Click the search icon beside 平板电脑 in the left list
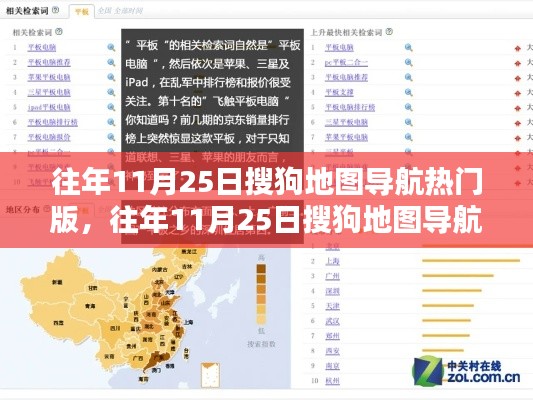Viewport: 533px width, 400px height. coord(111,48)
